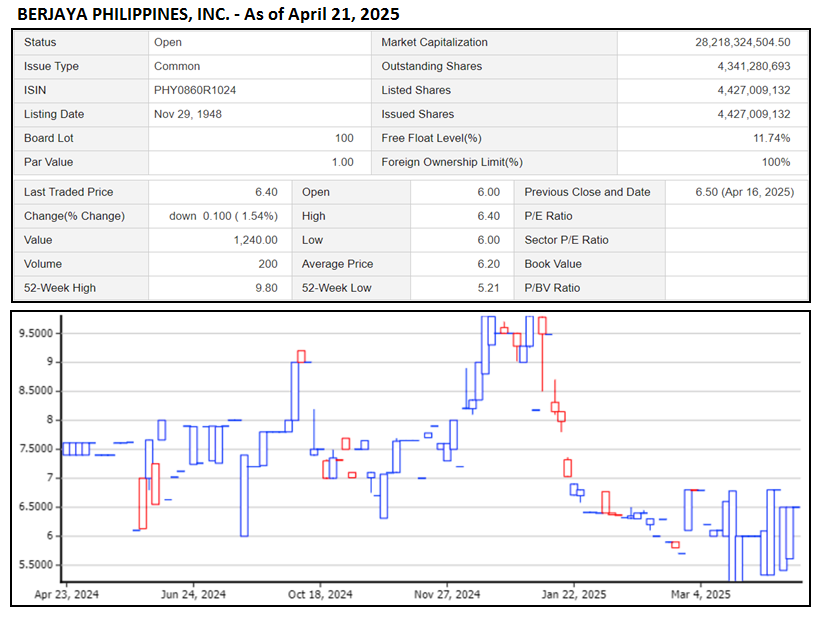This screenshot has width=821, height=618.
Task: Click the Apr 23, 2024 date axis label
Action: [66, 594]
